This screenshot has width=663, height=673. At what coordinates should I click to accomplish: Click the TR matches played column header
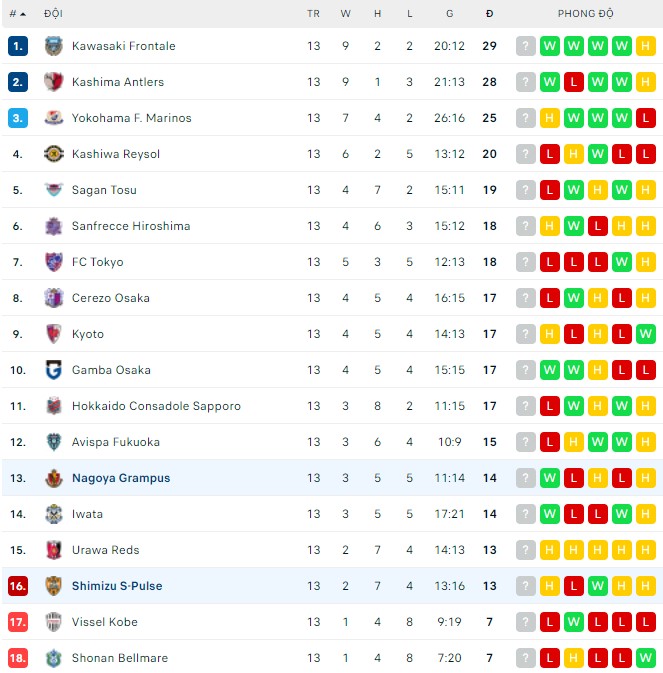pos(314,14)
